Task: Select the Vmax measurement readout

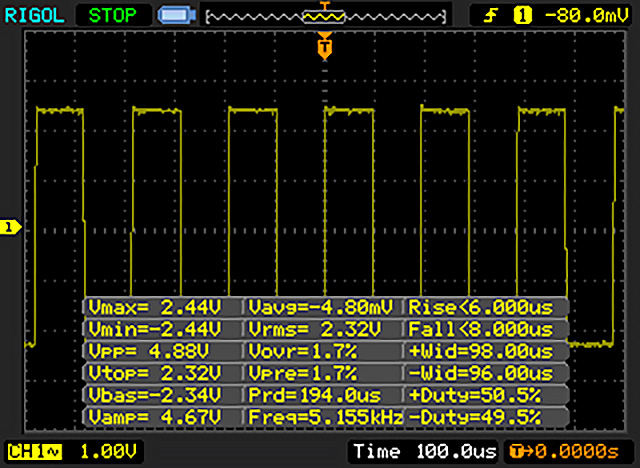Action: point(162,306)
